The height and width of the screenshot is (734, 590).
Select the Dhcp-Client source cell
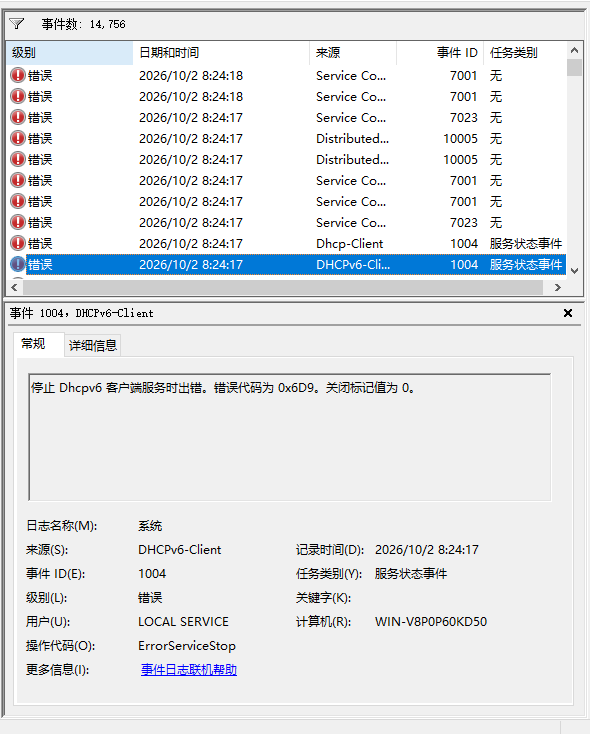click(350, 243)
